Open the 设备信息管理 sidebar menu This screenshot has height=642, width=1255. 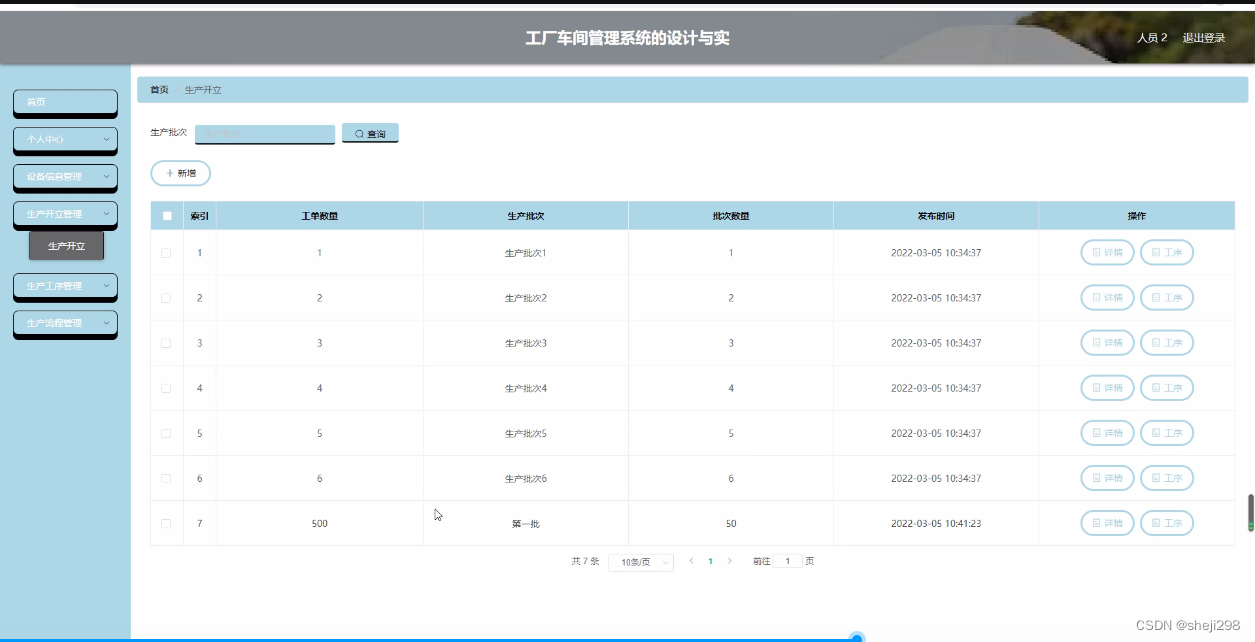point(65,177)
